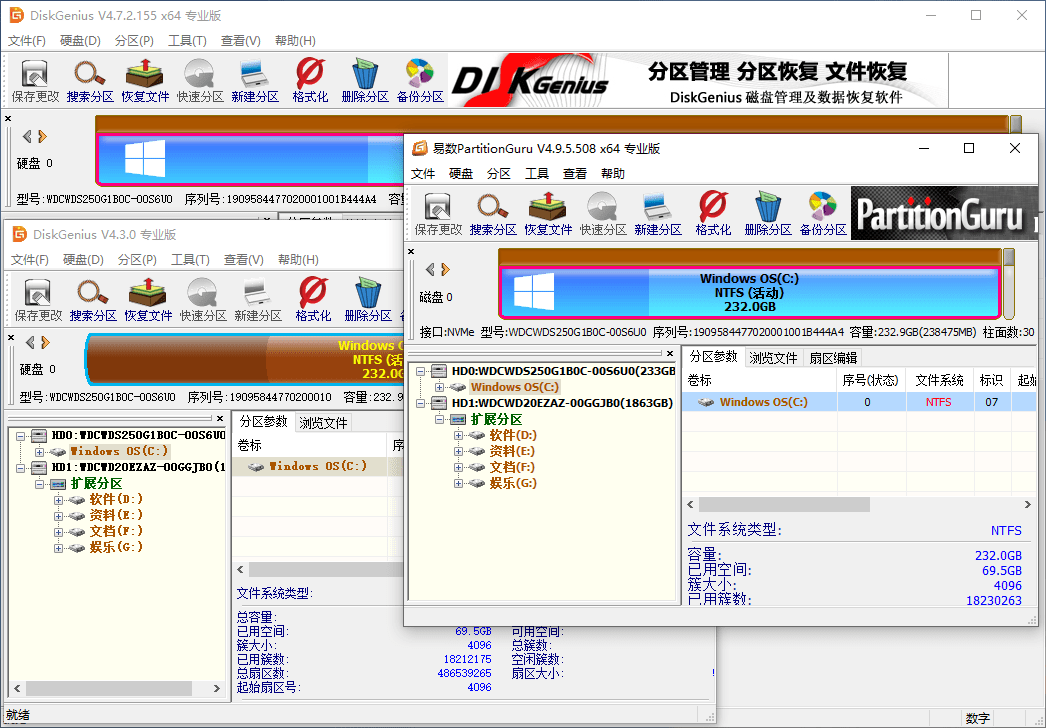Image resolution: width=1046 pixels, height=728 pixels.
Task: Select 软件(D:) in DiskGenius V4.3.0 tree
Action: [116, 499]
